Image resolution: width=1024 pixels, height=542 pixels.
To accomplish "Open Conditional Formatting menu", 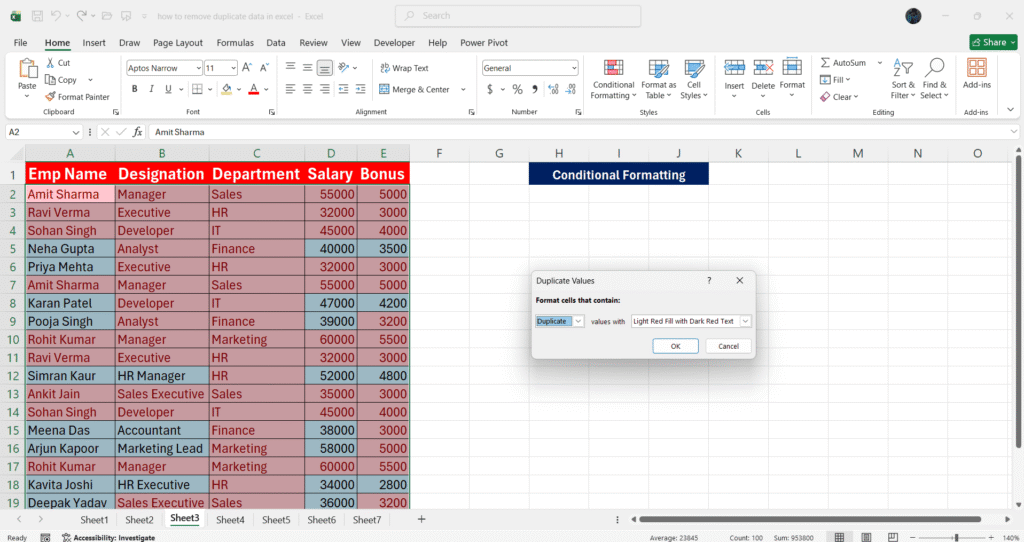I will click(x=613, y=79).
